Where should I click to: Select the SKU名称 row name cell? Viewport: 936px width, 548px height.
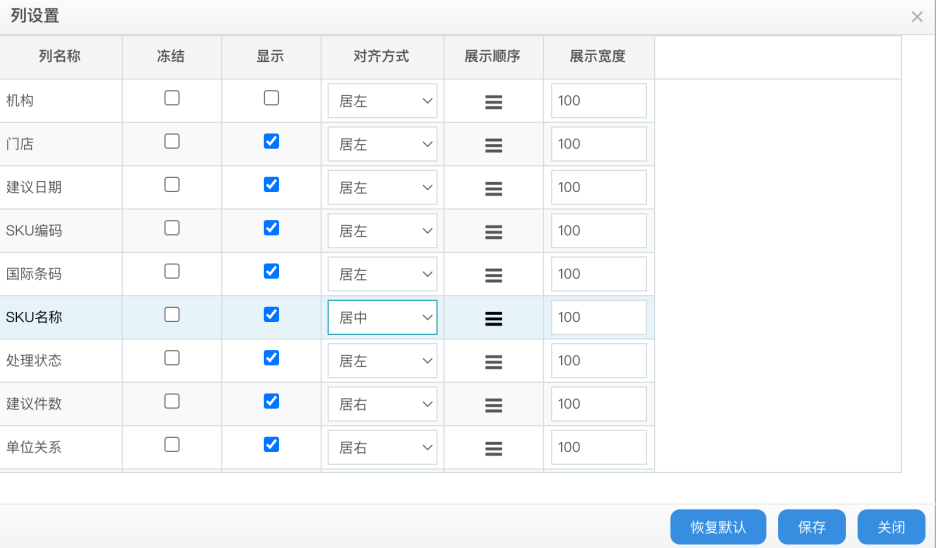(x=60, y=317)
